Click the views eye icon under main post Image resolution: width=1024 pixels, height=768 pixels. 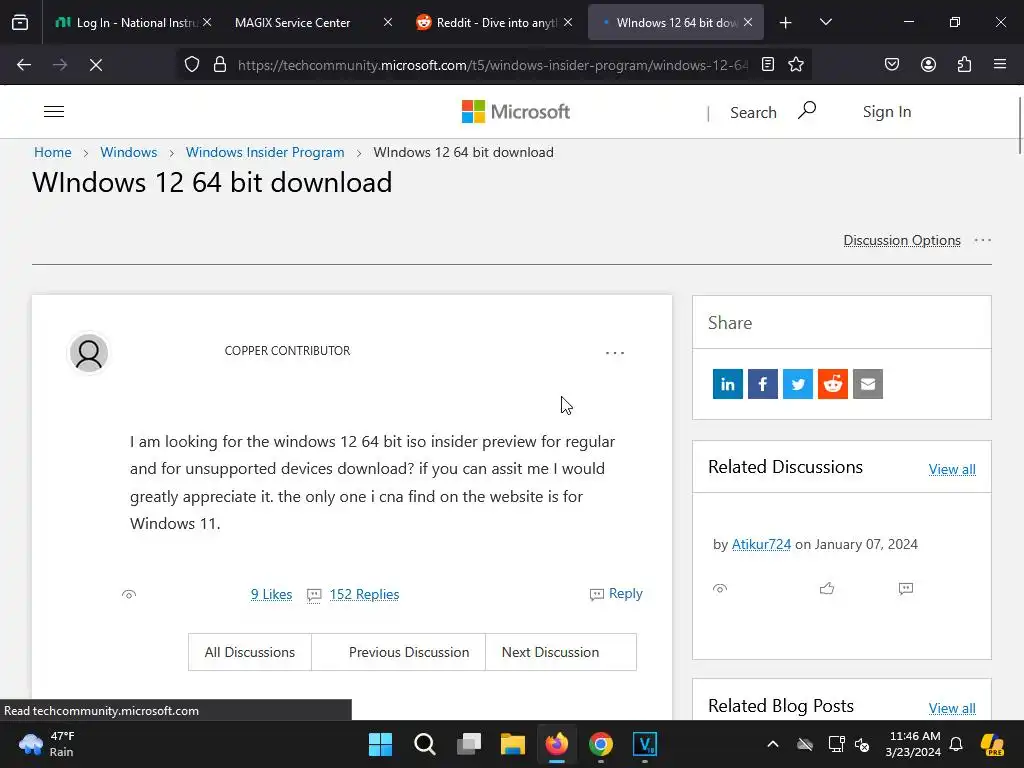click(x=129, y=594)
